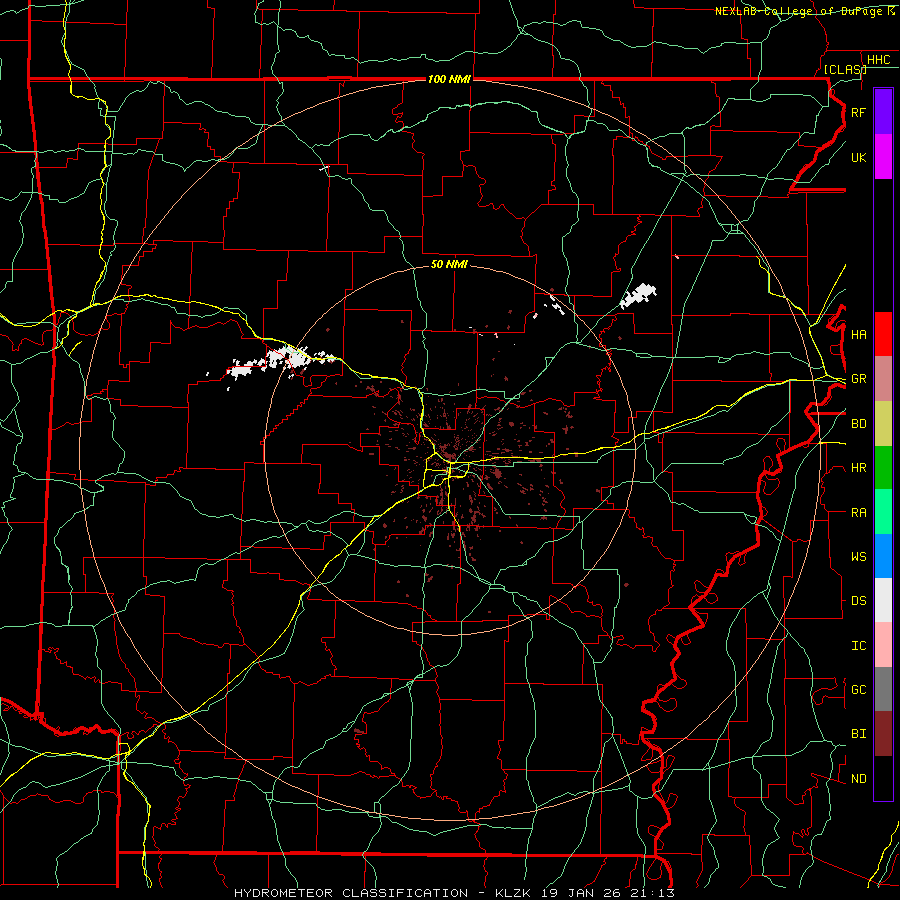Image resolution: width=900 pixels, height=900 pixels.
Task: Click the IC pink legend swatch
Action: pos(883,645)
